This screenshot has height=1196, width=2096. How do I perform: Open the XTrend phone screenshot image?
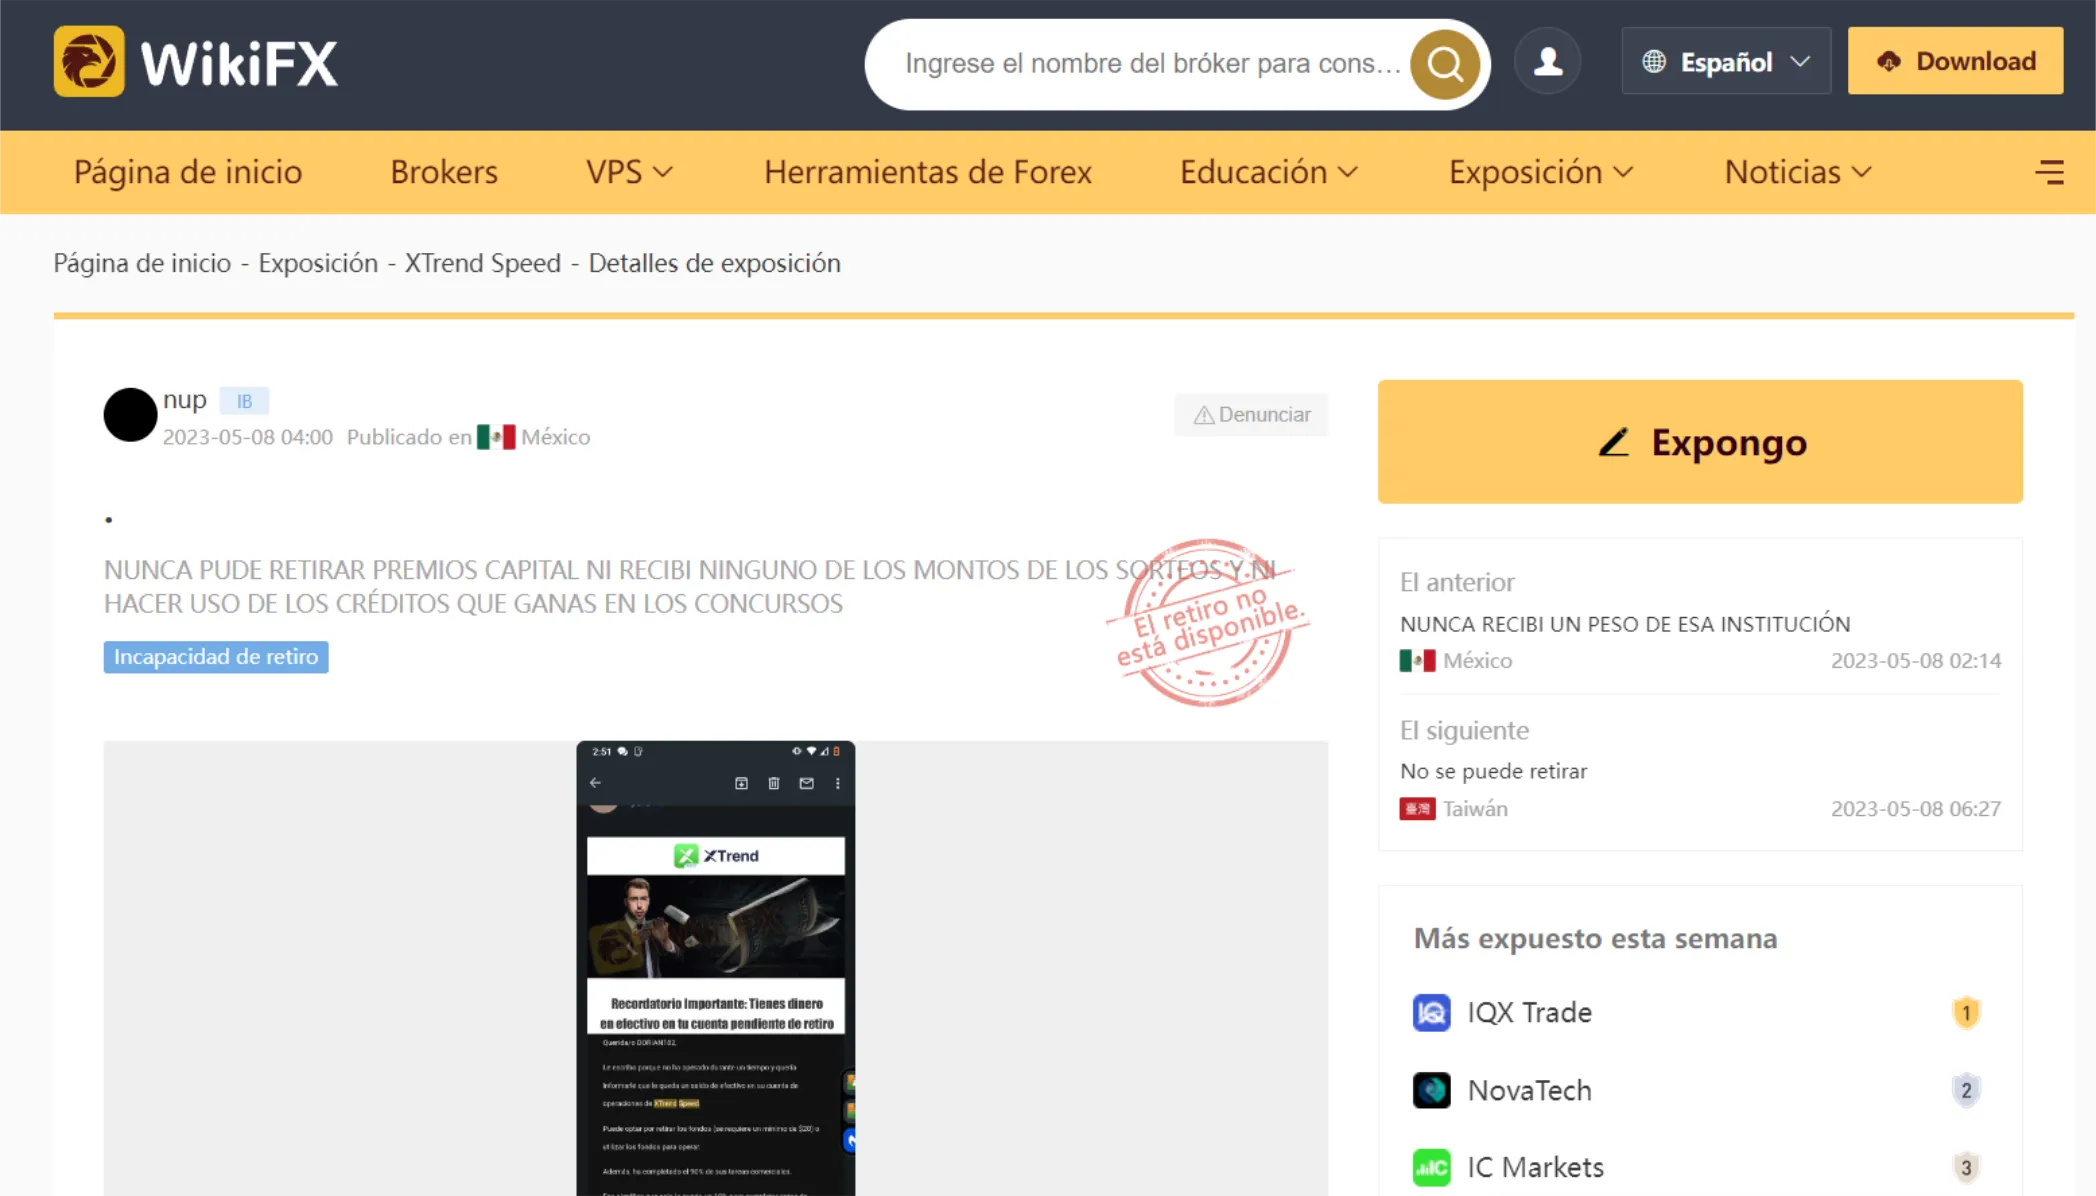(715, 968)
